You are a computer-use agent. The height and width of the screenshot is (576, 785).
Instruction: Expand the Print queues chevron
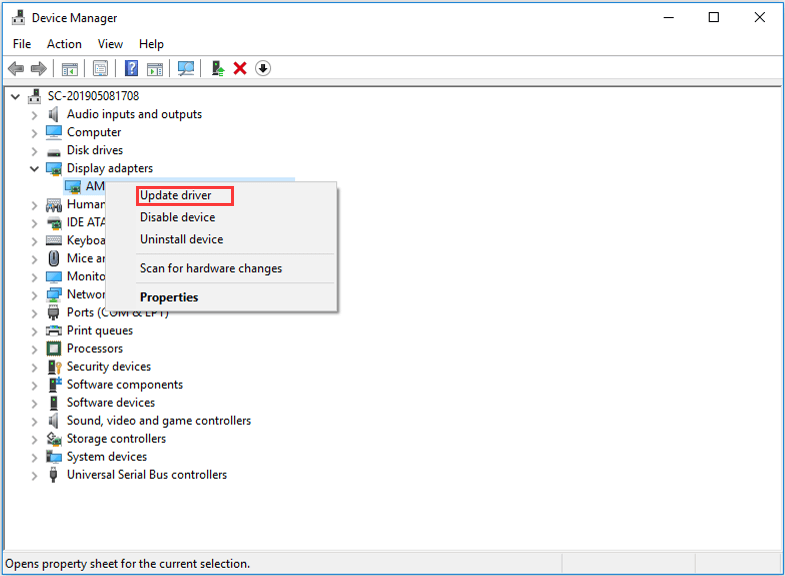click(x=34, y=331)
